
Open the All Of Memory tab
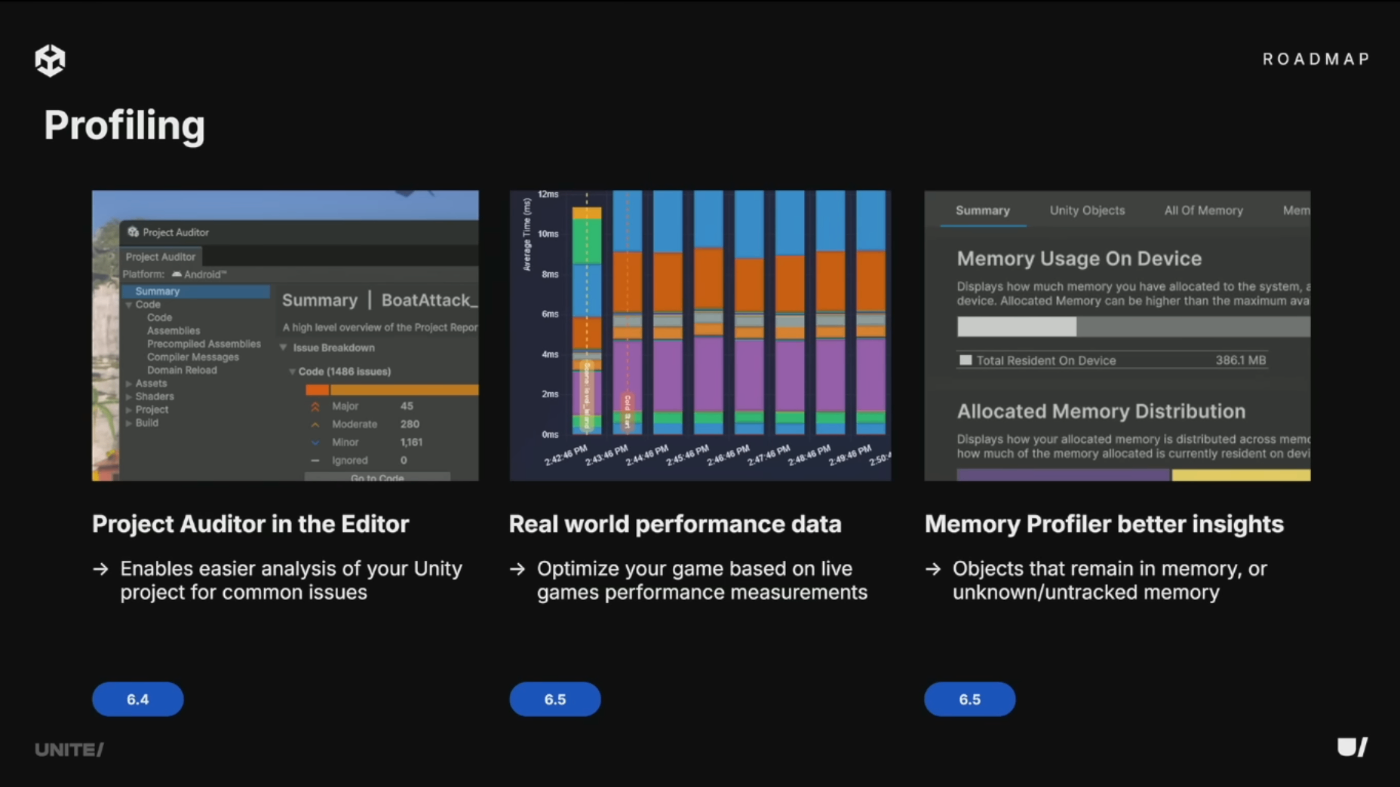click(x=1203, y=211)
